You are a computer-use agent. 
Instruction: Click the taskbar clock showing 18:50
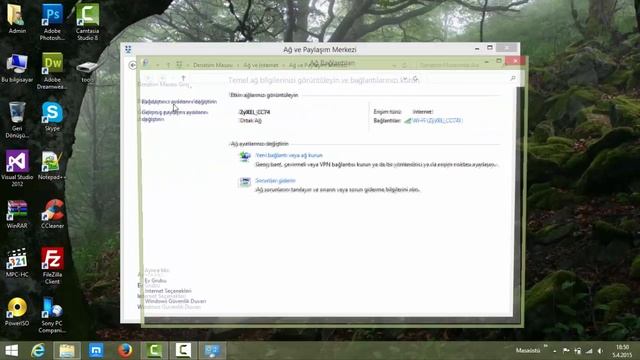coord(622,351)
